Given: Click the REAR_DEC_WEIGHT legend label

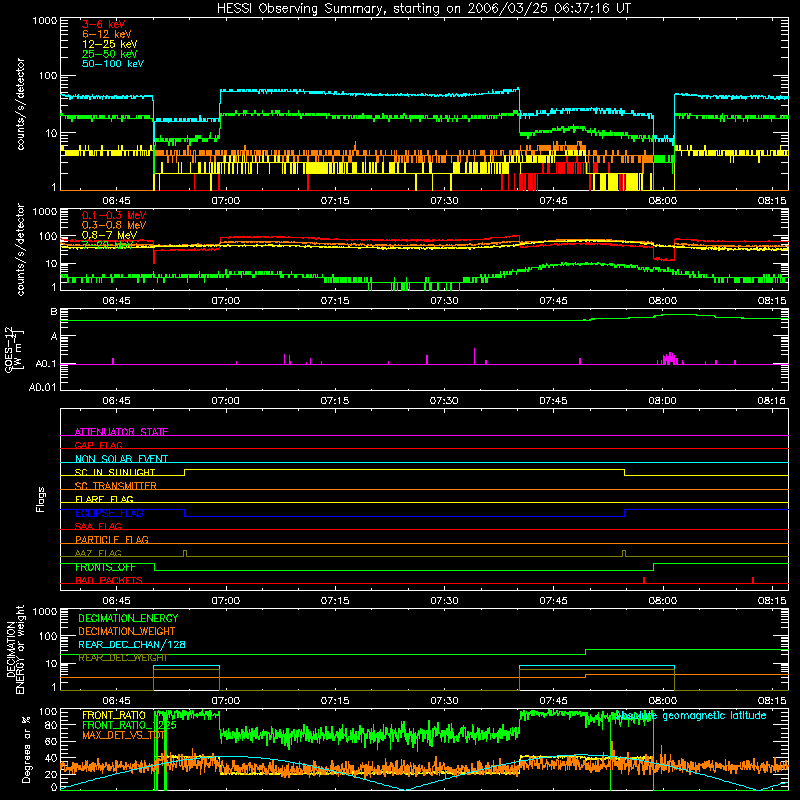Looking at the screenshot, I should tap(122, 658).
